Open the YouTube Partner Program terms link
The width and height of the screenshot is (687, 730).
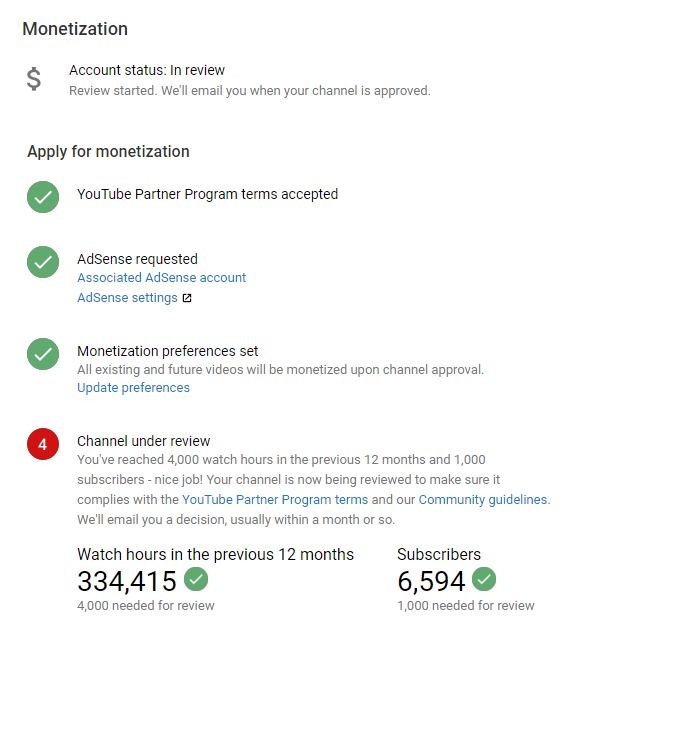click(x=275, y=499)
